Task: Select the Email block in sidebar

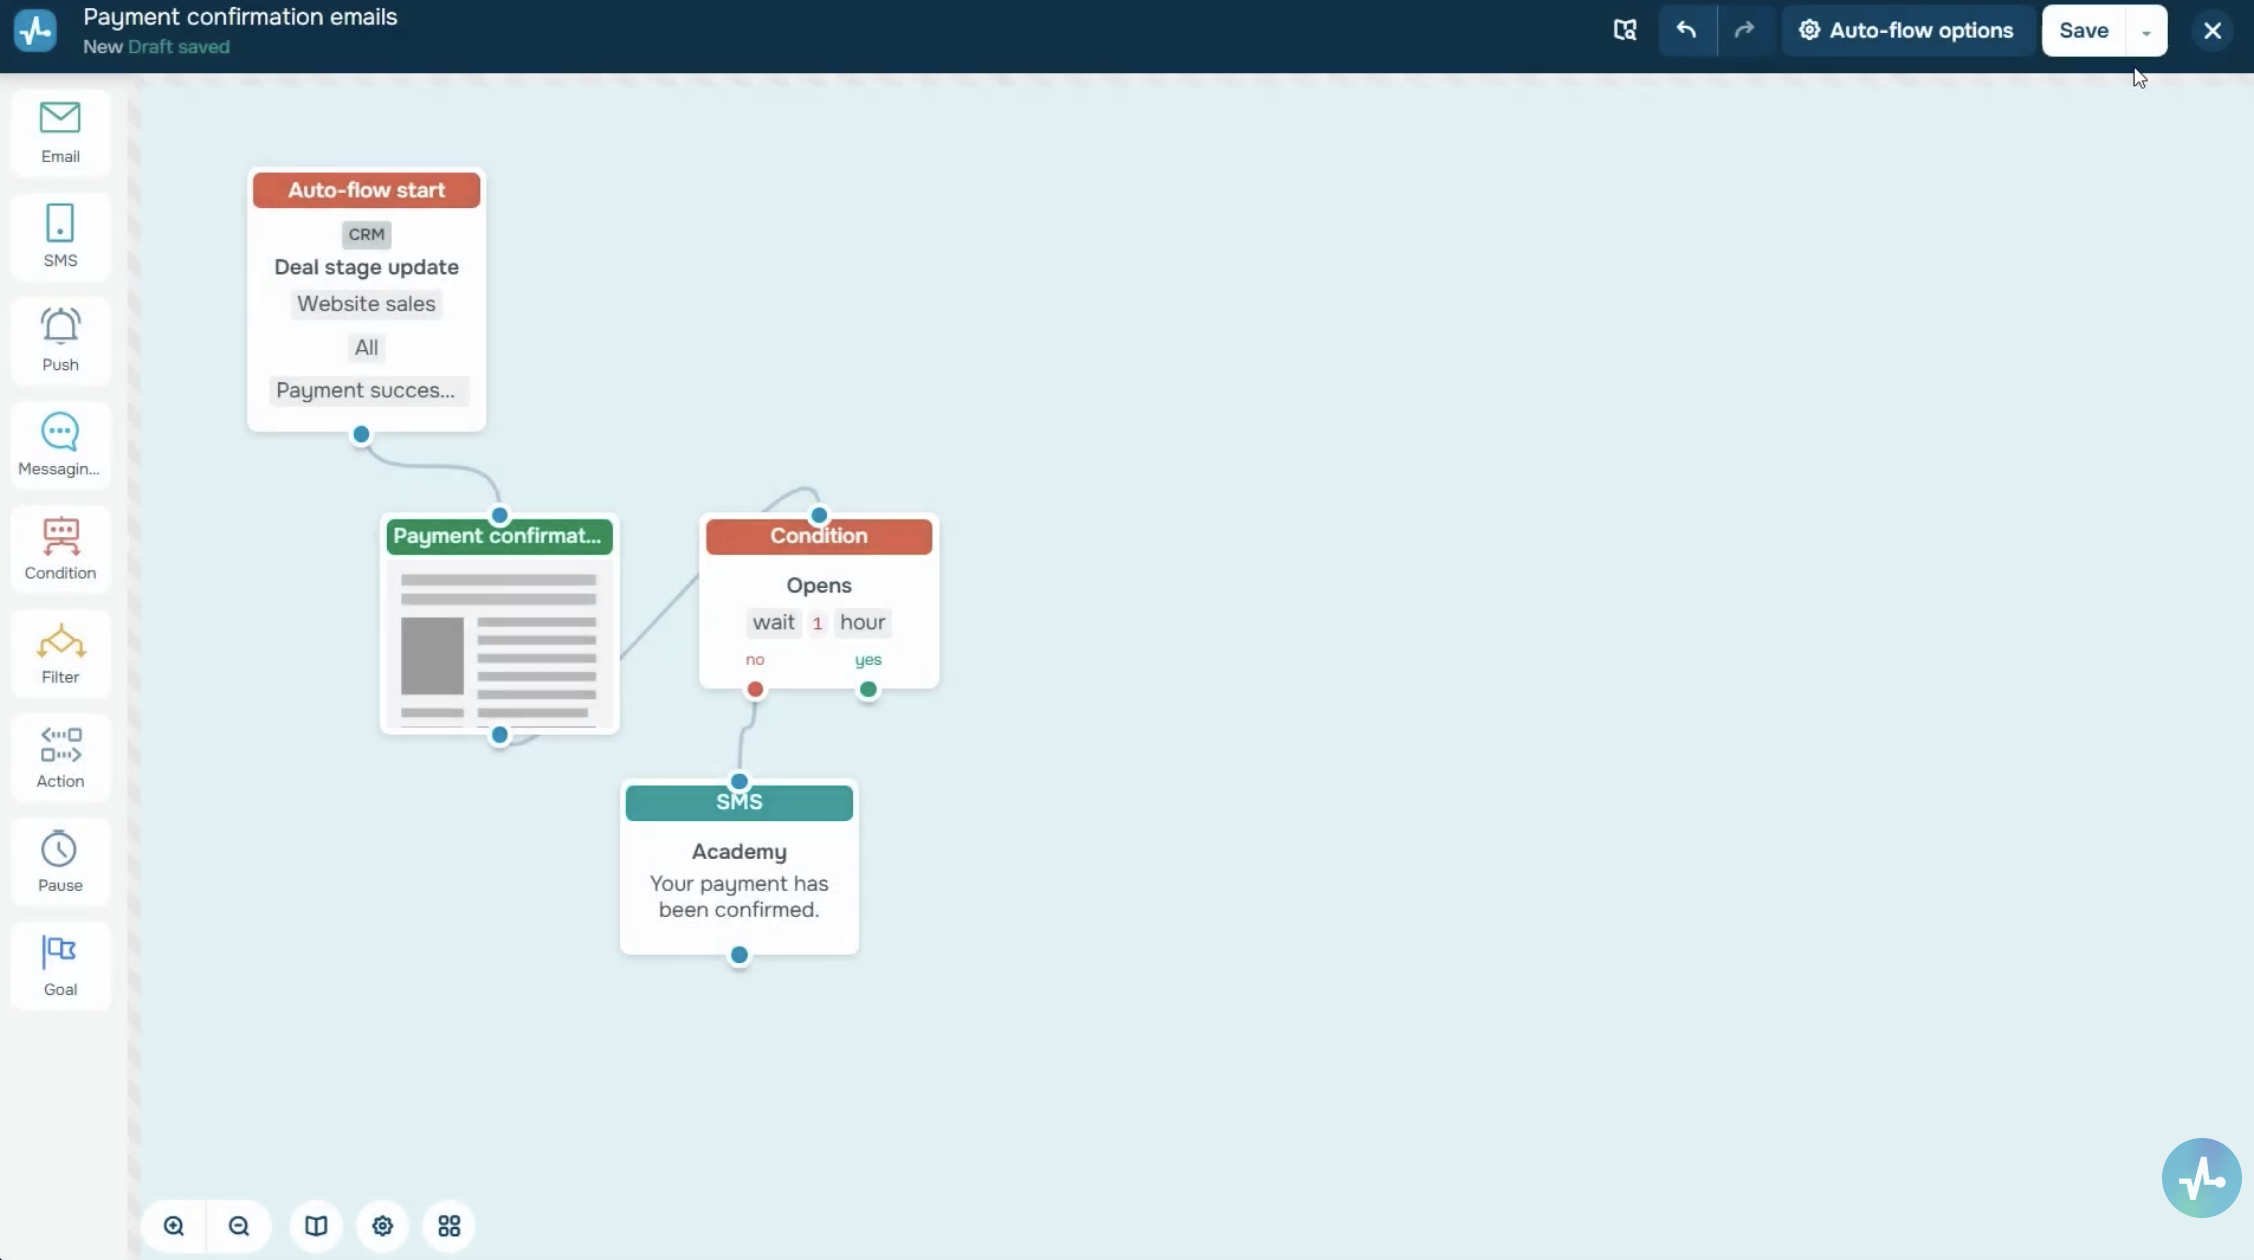Action: tap(60, 132)
